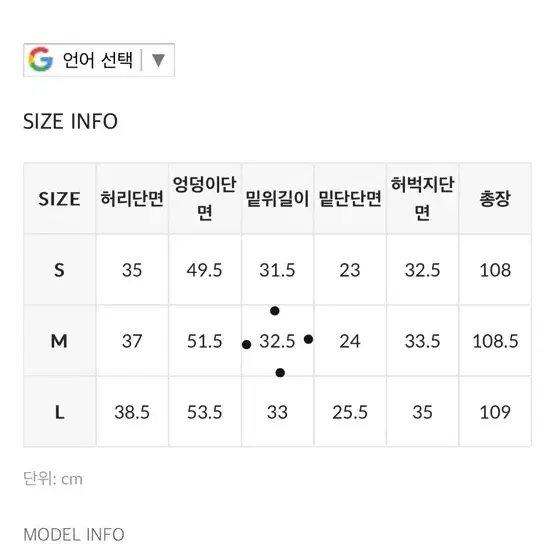Click the highlighted 32.5 cell
Image resolution: width=555 pixels, height=555 pixels.
277,341
